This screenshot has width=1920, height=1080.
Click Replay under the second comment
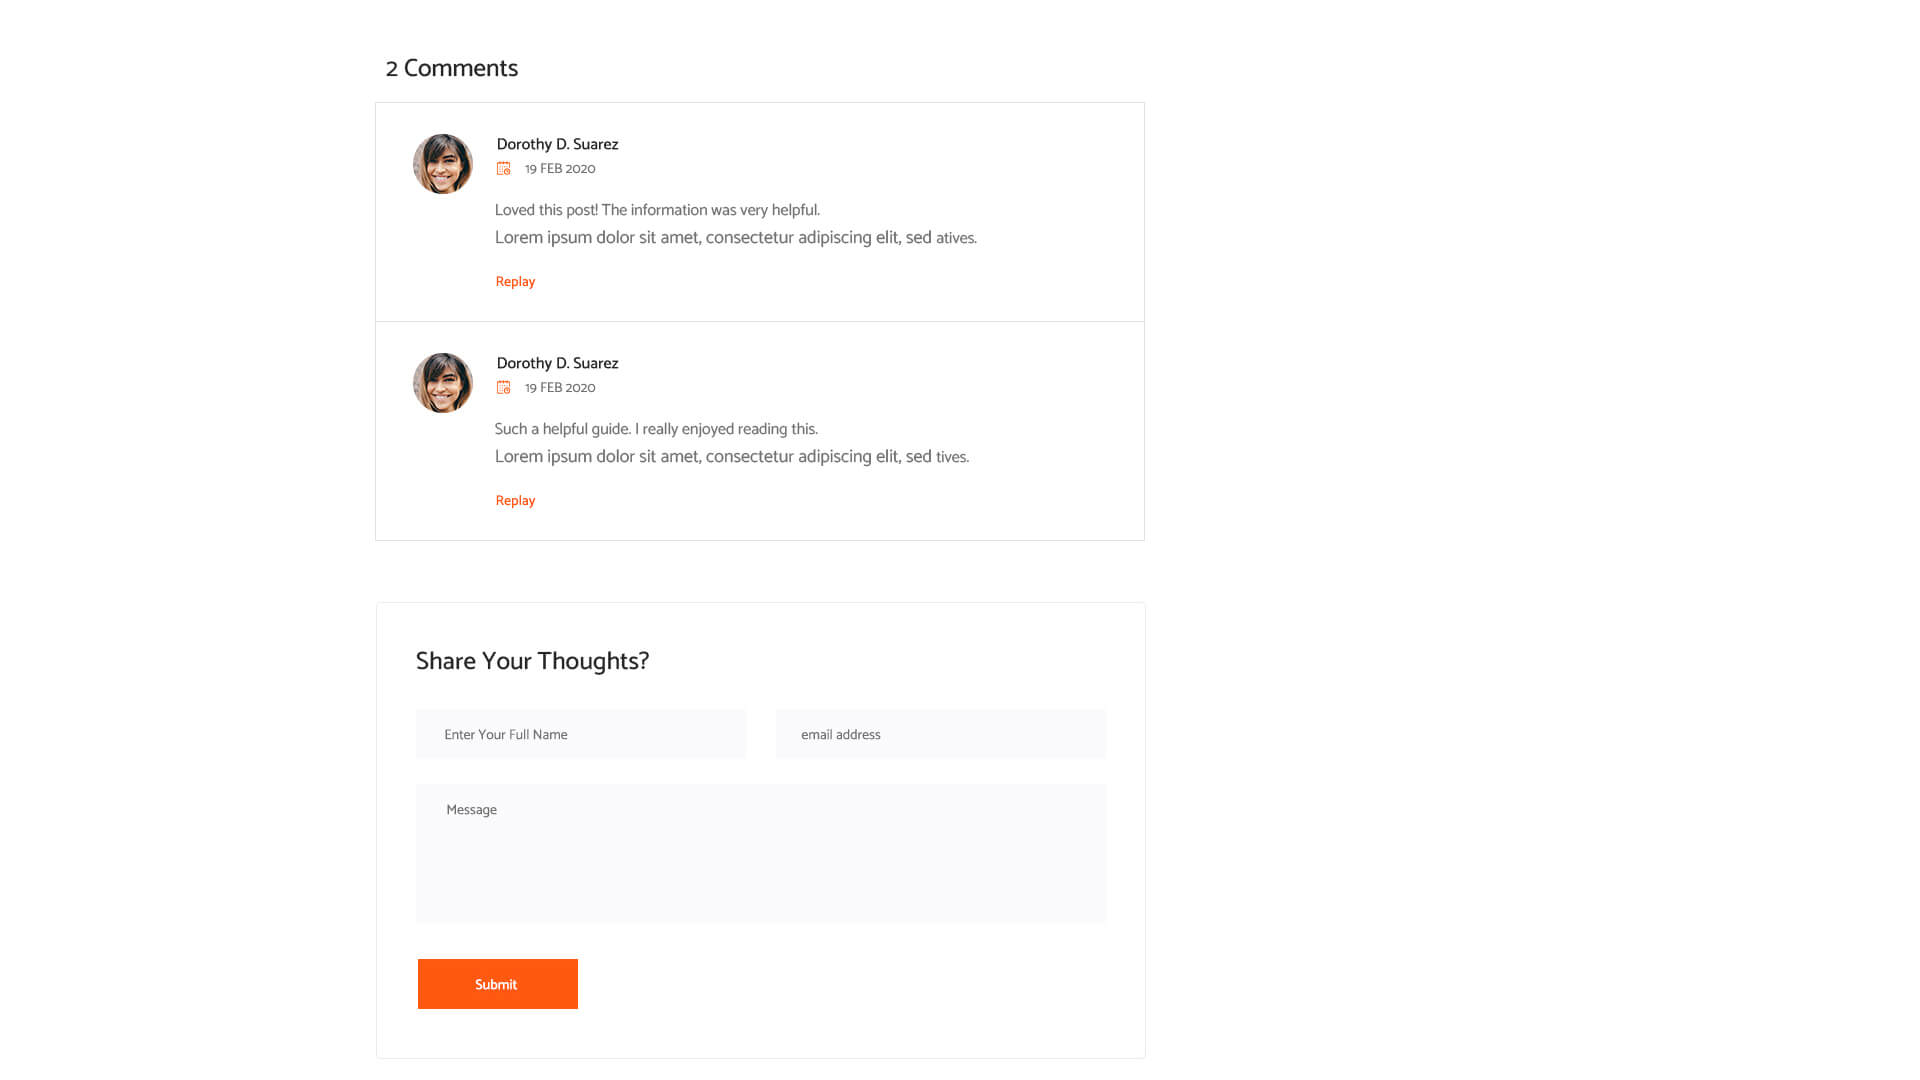click(515, 501)
